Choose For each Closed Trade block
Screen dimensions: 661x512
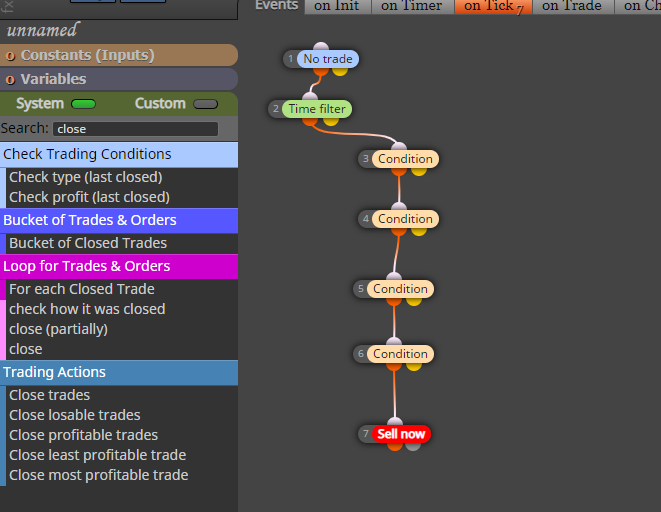click(x=82, y=289)
